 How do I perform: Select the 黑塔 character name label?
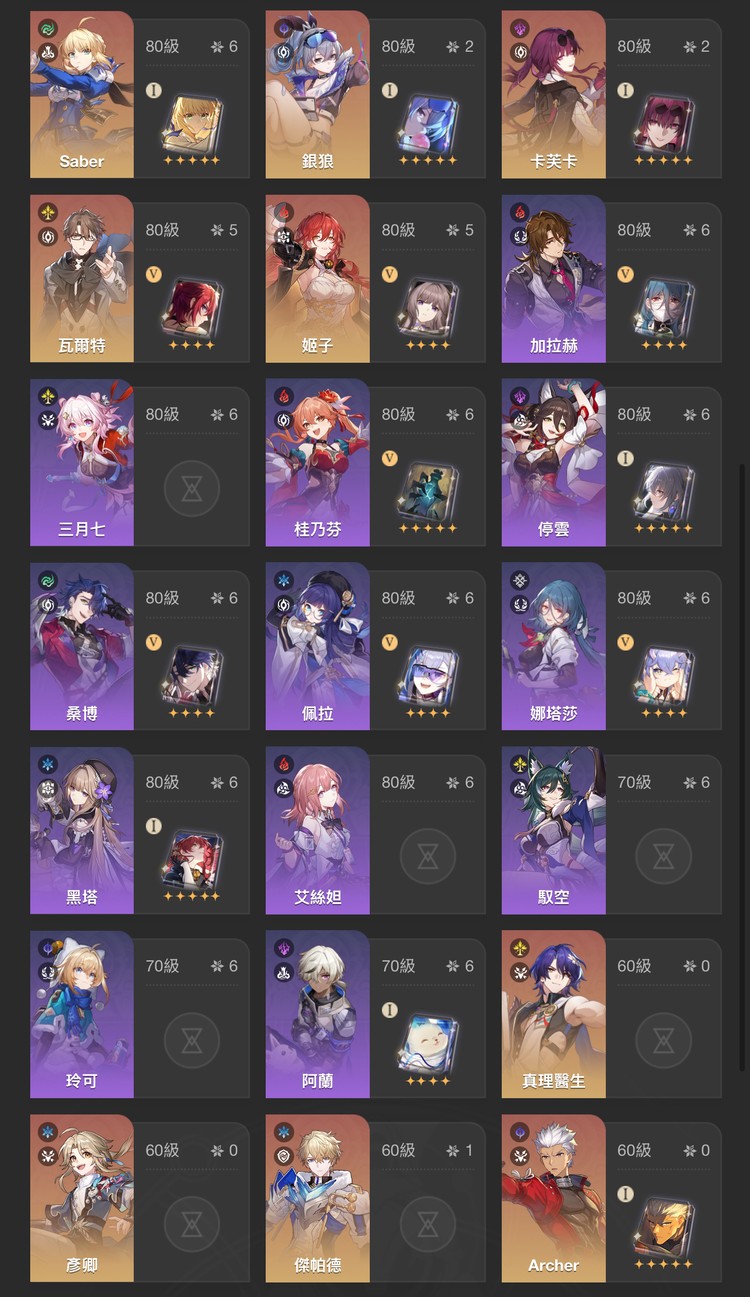click(x=82, y=897)
